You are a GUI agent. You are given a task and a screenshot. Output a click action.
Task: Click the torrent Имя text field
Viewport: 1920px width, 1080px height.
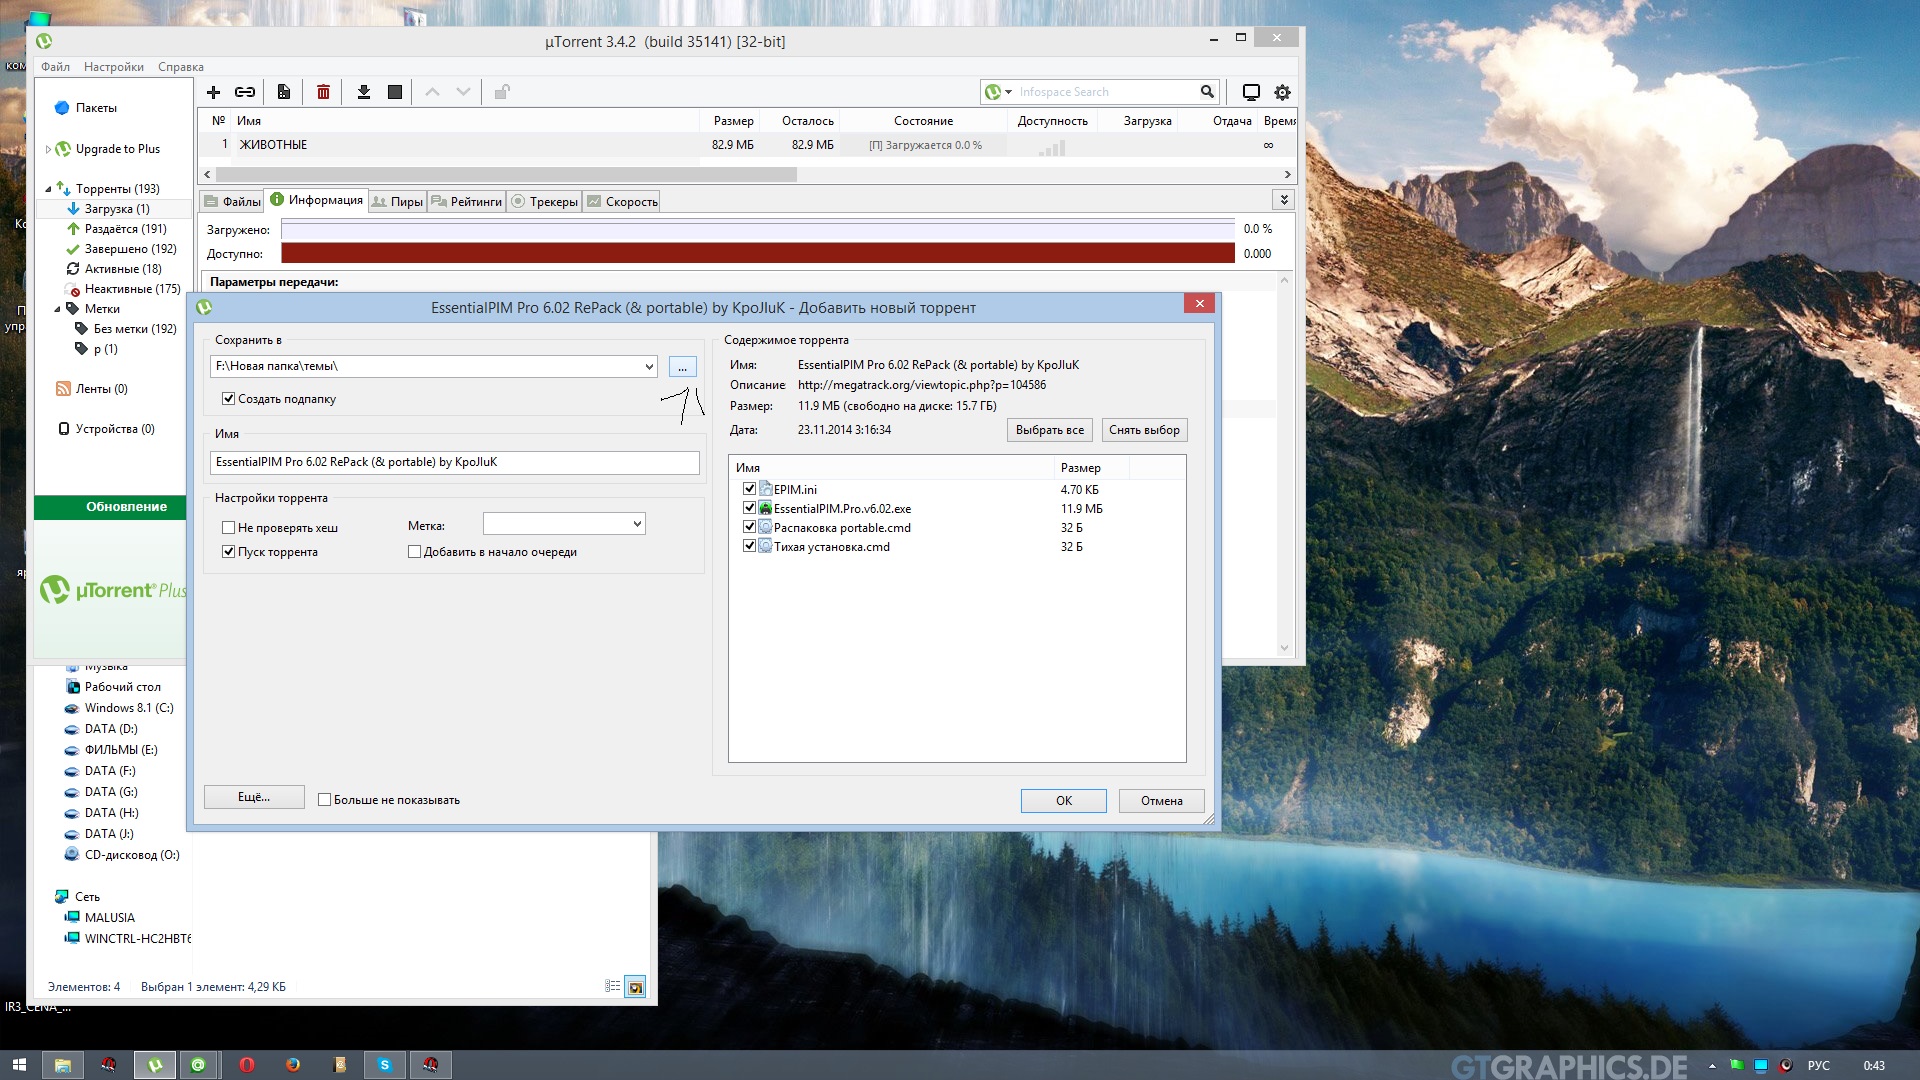point(455,462)
